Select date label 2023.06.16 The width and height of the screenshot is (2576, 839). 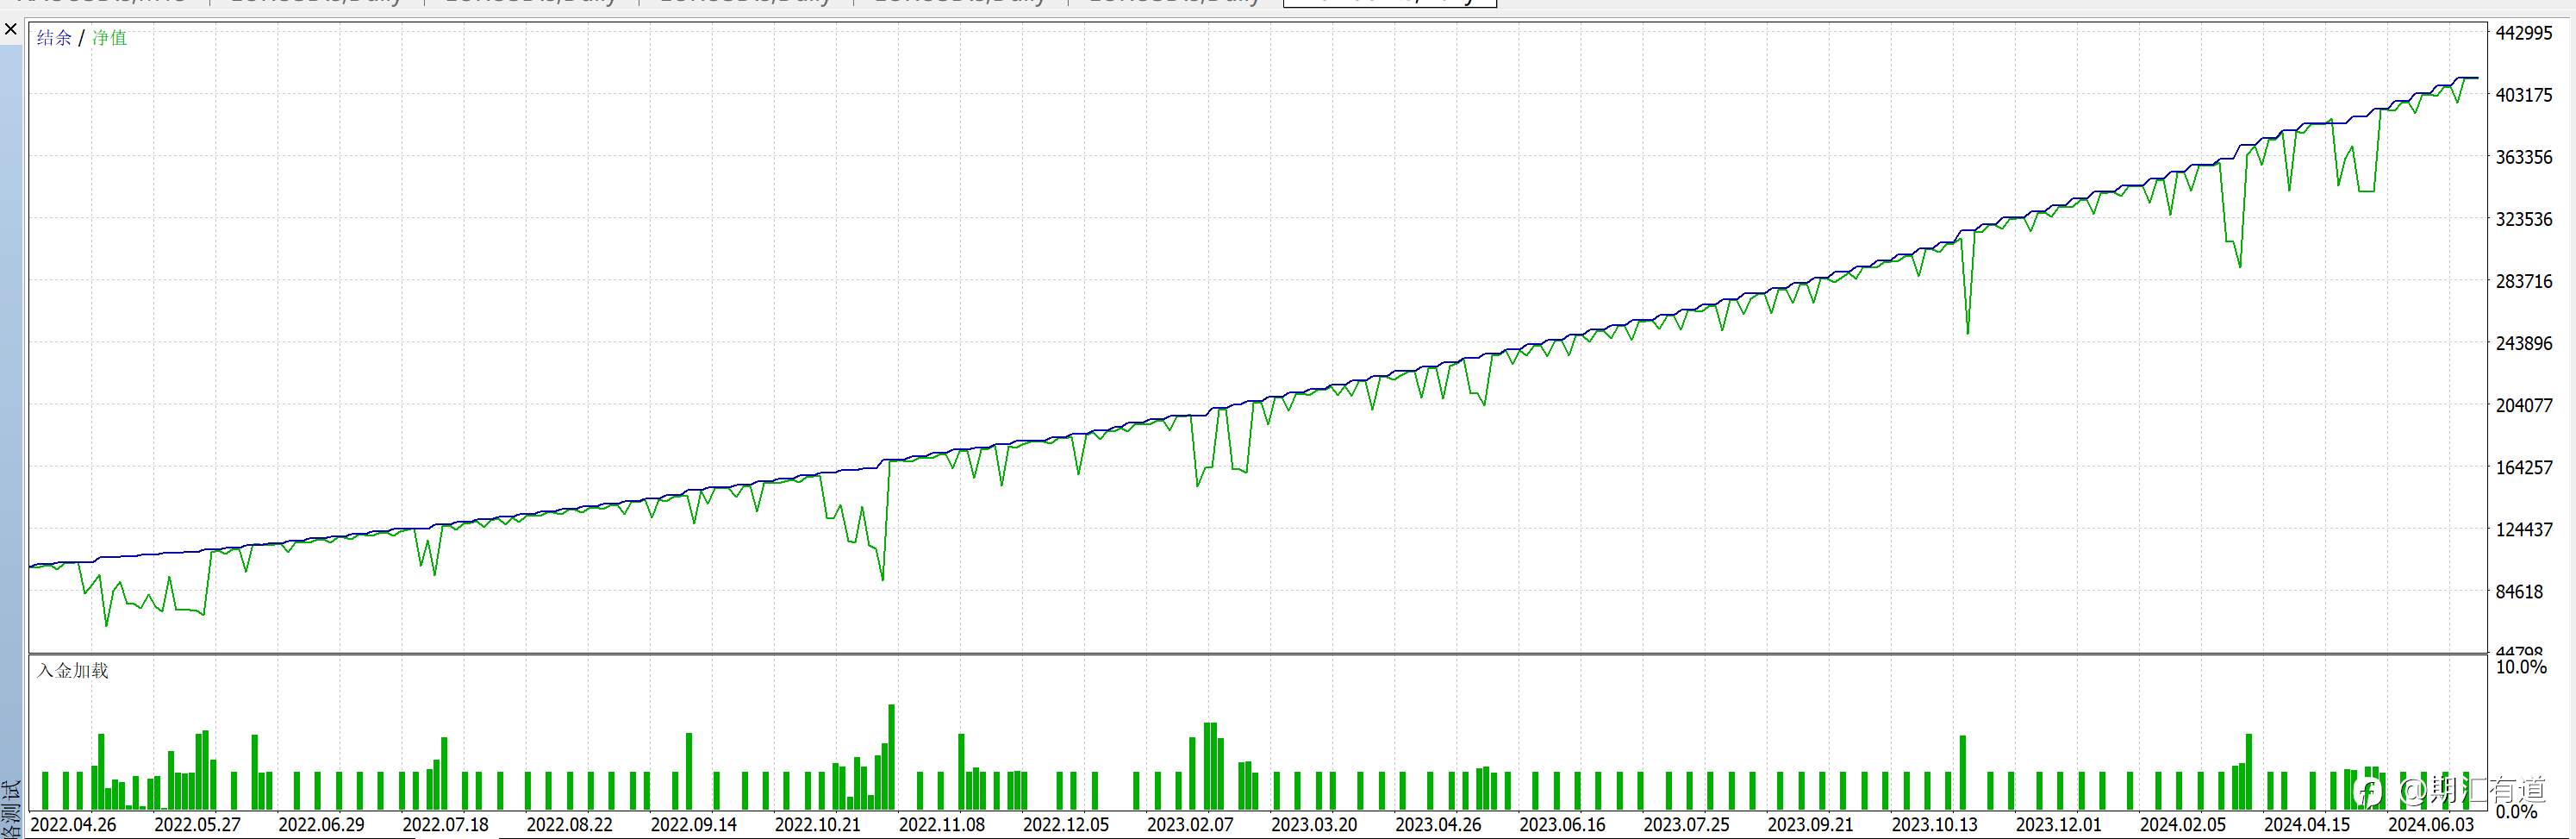pyautogui.click(x=1562, y=825)
